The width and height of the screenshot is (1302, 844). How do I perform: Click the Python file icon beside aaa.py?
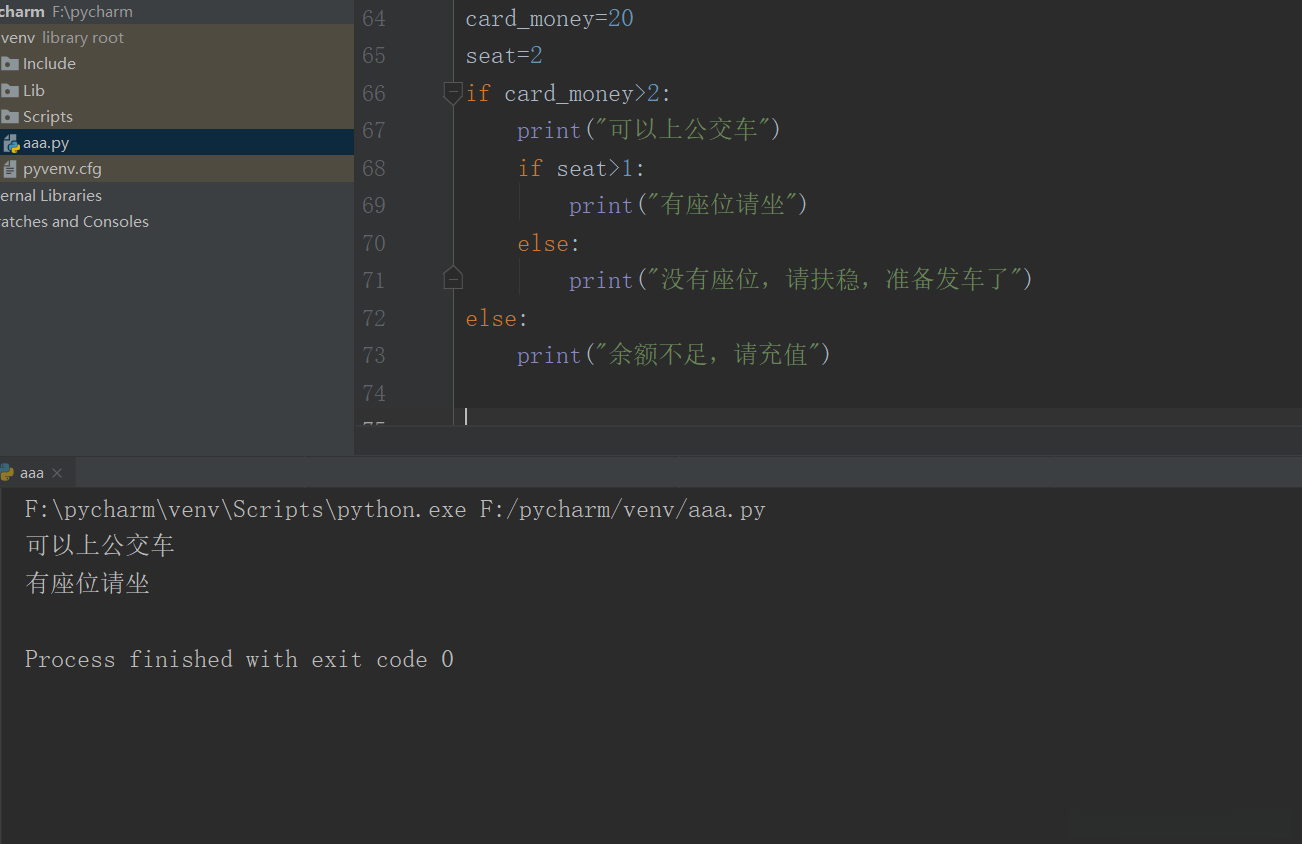click(x=11, y=143)
